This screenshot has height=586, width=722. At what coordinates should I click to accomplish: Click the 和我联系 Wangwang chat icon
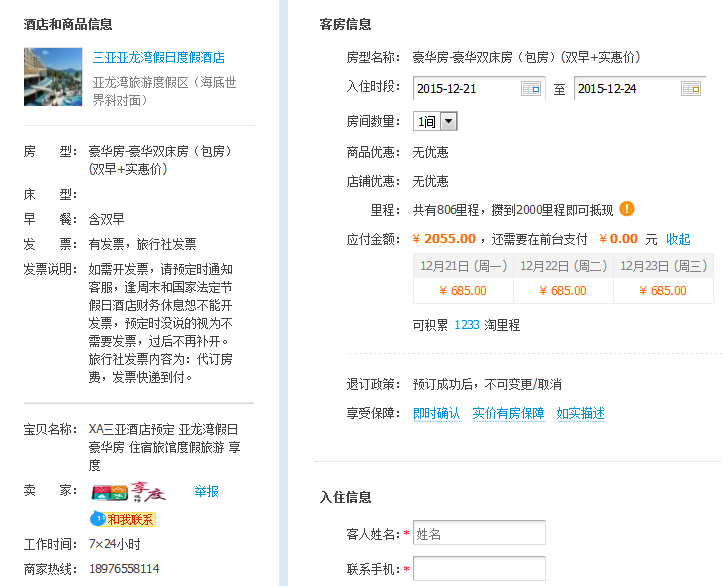(124, 519)
